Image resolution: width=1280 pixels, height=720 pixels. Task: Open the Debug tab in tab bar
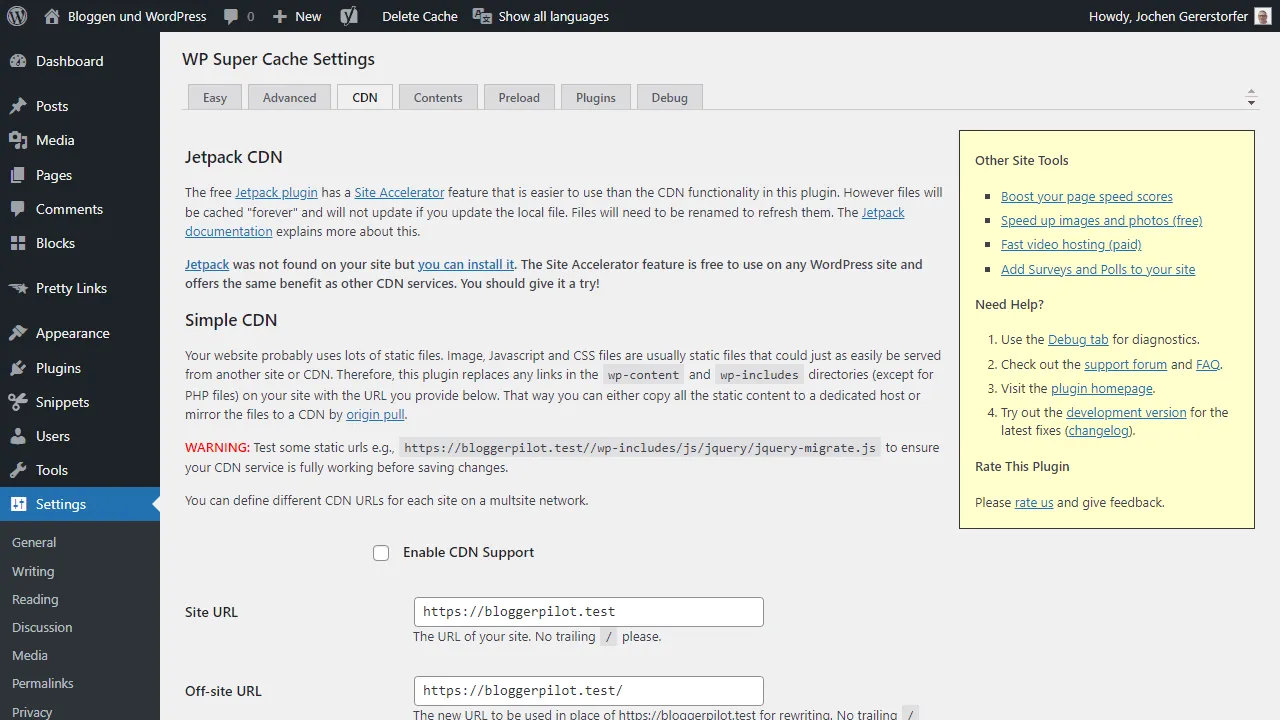tap(670, 97)
